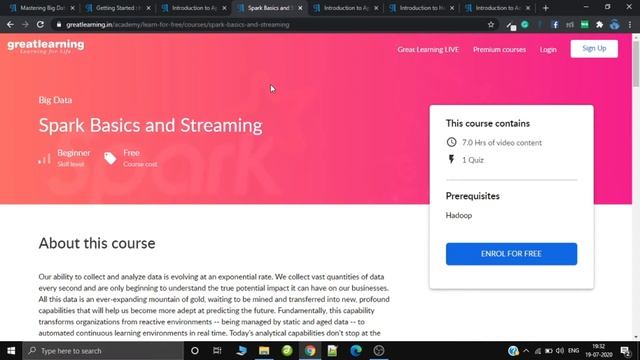Image resolution: width=640 pixels, height=360 pixels.
Task: Open the Premium courses link
Action: coord(499,49)
